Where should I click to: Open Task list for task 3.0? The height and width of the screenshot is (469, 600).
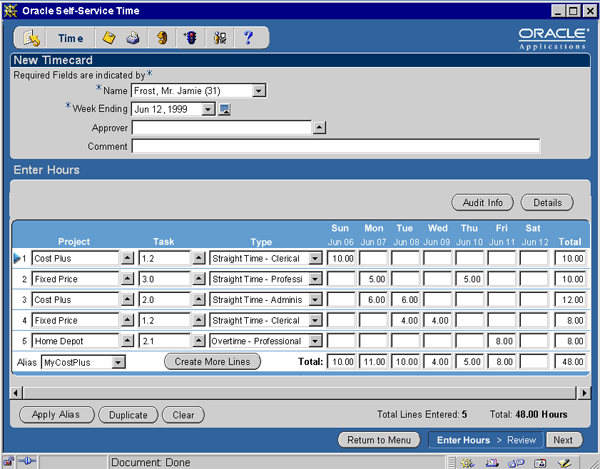pos(199,279)
